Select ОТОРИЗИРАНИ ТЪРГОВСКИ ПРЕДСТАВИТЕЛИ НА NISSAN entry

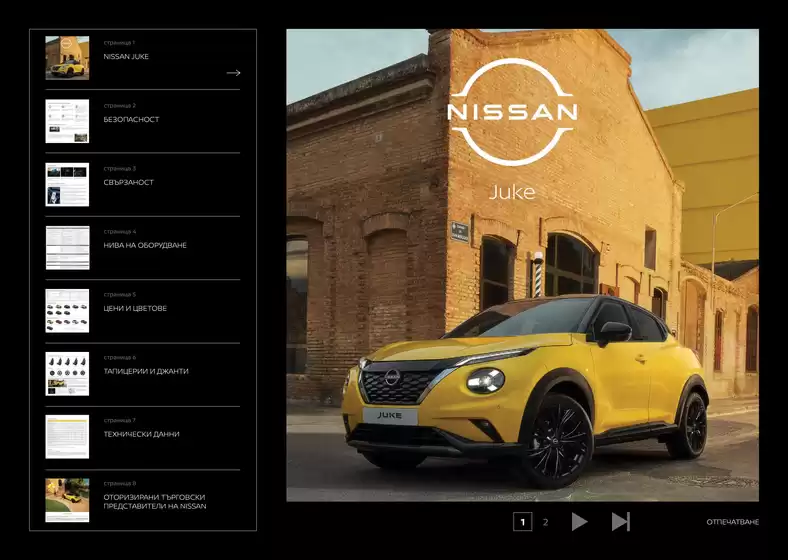155,502
